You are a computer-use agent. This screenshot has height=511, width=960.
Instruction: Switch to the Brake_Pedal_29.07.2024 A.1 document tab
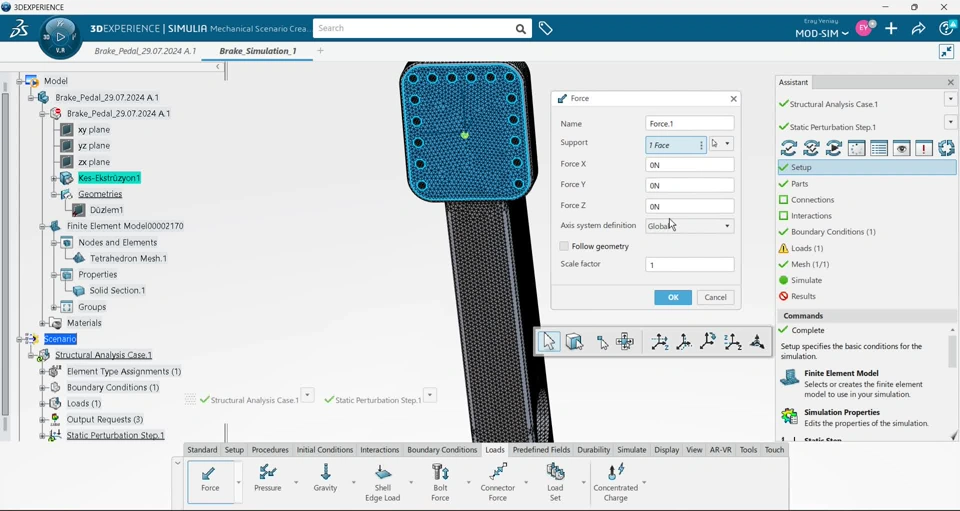click(x=145, y=51)
